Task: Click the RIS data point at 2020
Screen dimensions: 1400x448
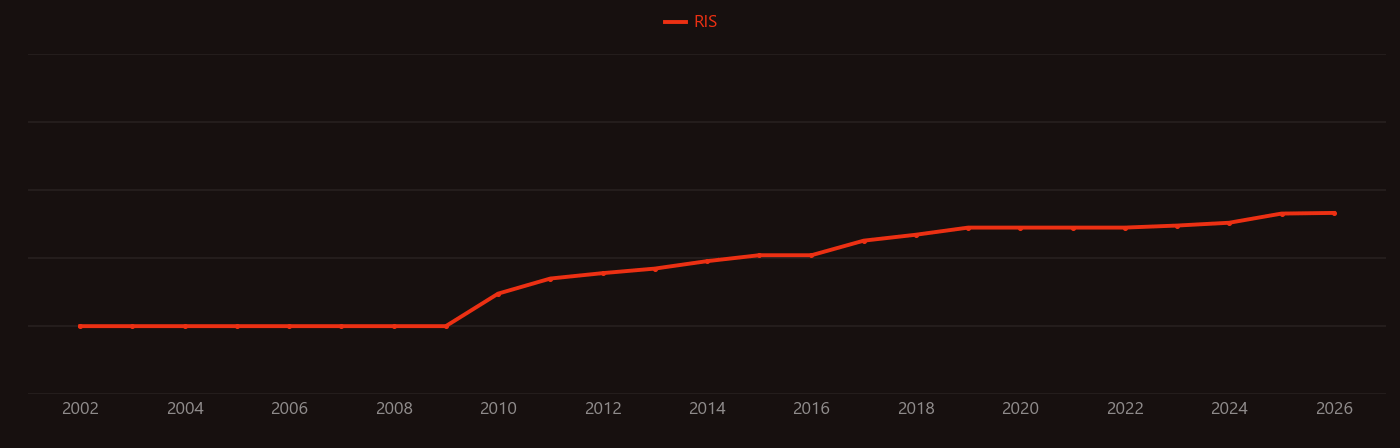Action: pos(1020,228)
